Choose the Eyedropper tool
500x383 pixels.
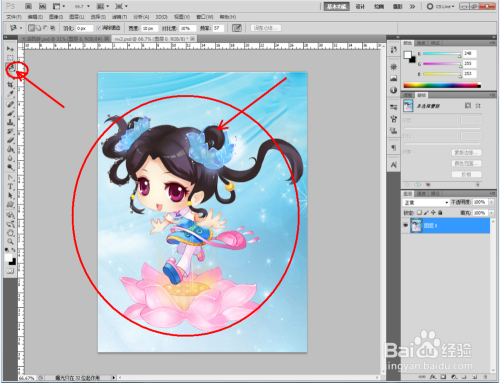point(10,94)
